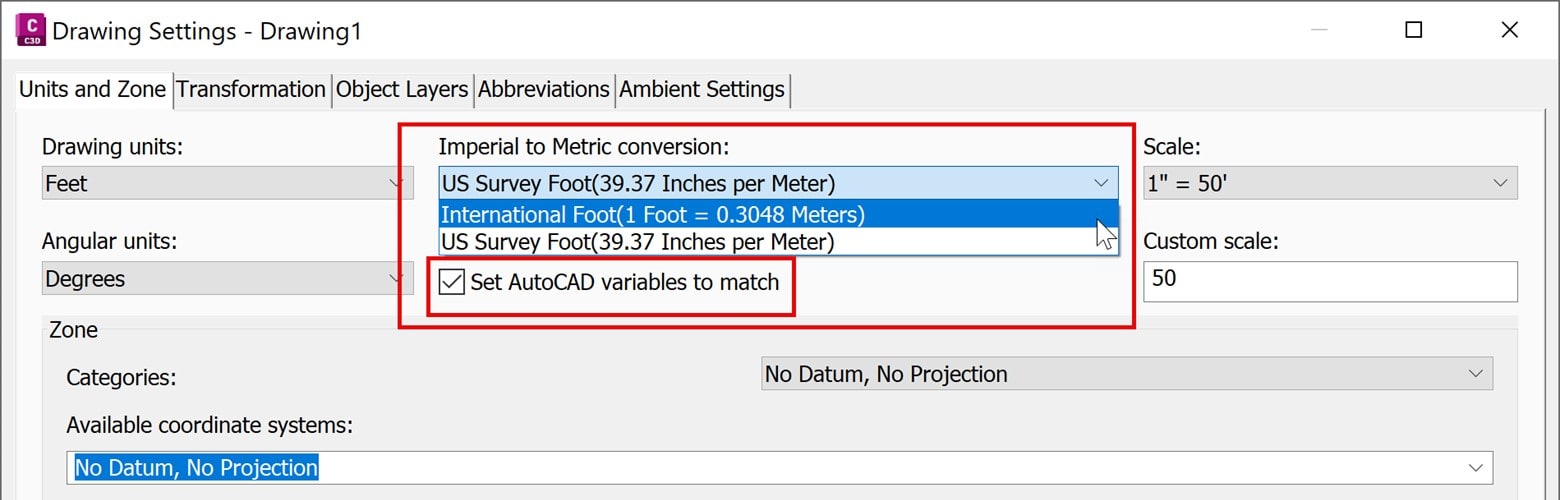
Task: Close the Drawing Settings dialog
Action: coord(1509,30)
